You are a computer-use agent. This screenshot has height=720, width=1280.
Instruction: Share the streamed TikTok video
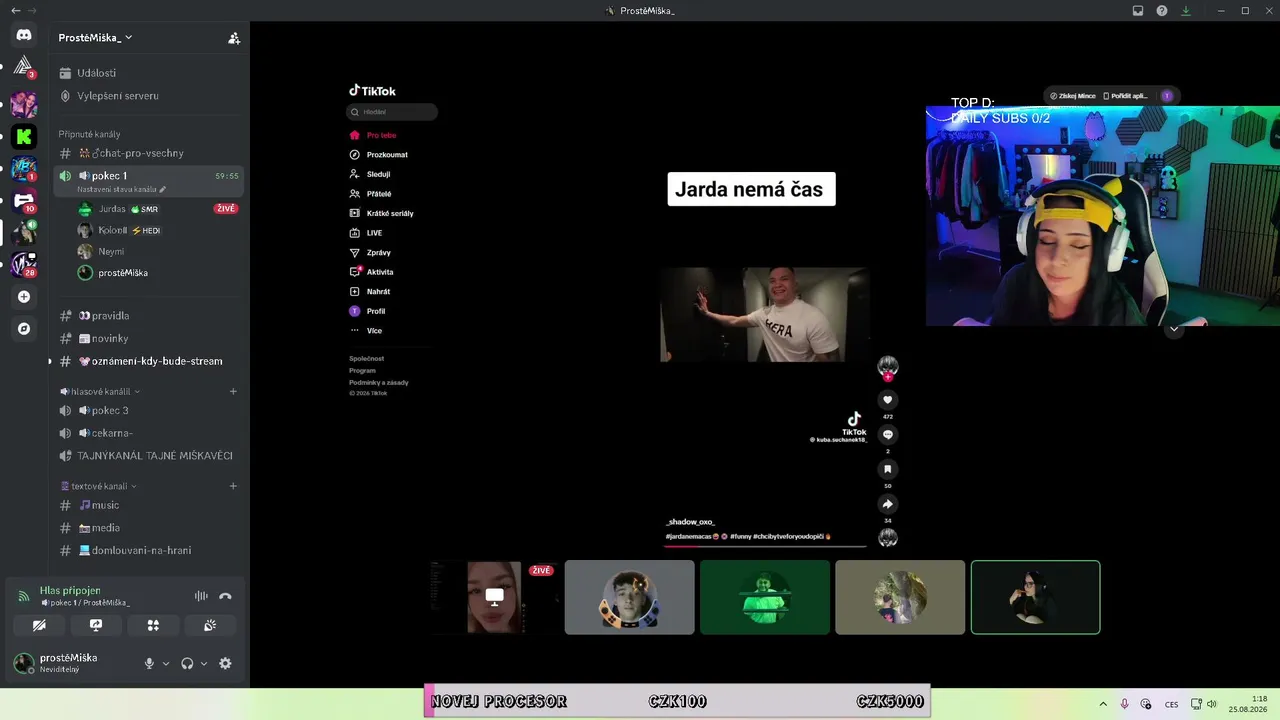(x=887, y=504)
